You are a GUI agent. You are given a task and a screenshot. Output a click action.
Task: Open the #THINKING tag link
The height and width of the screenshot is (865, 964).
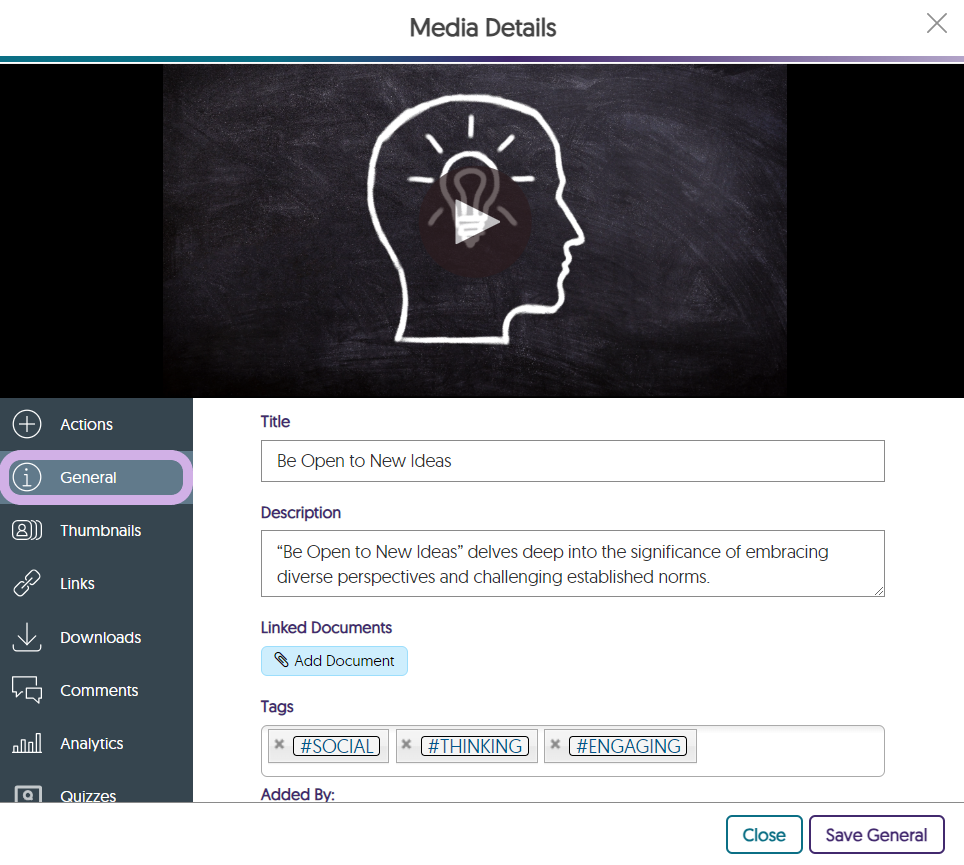(x=474, y=746)
